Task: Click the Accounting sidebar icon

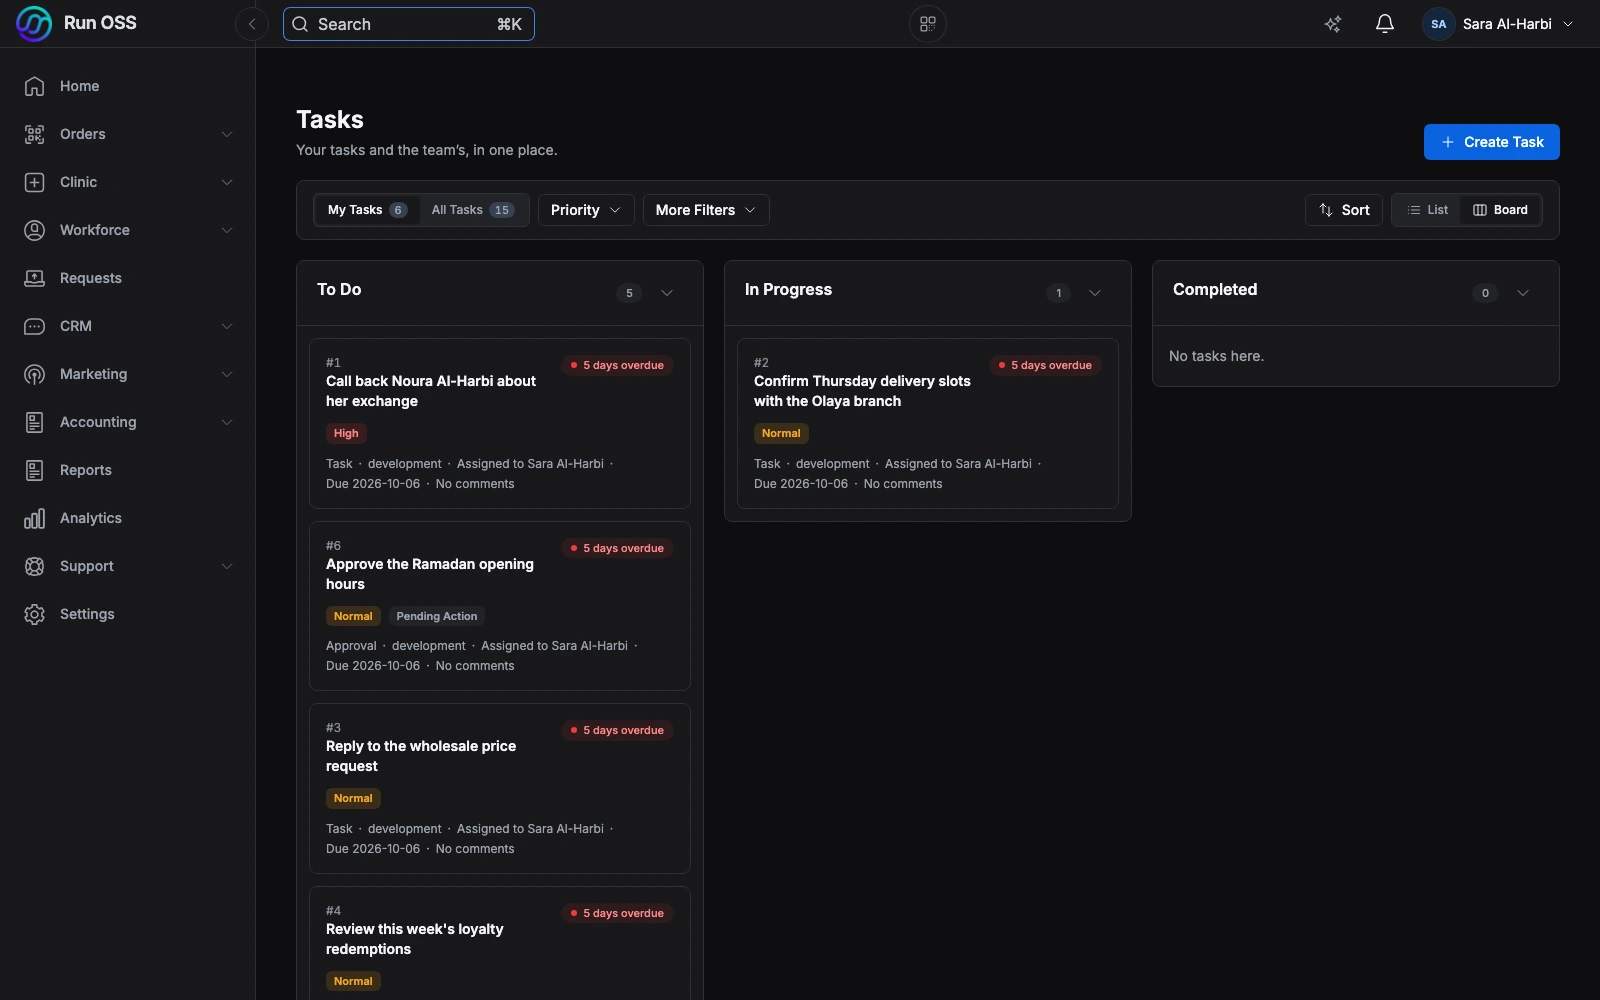Action: (35, 422)
